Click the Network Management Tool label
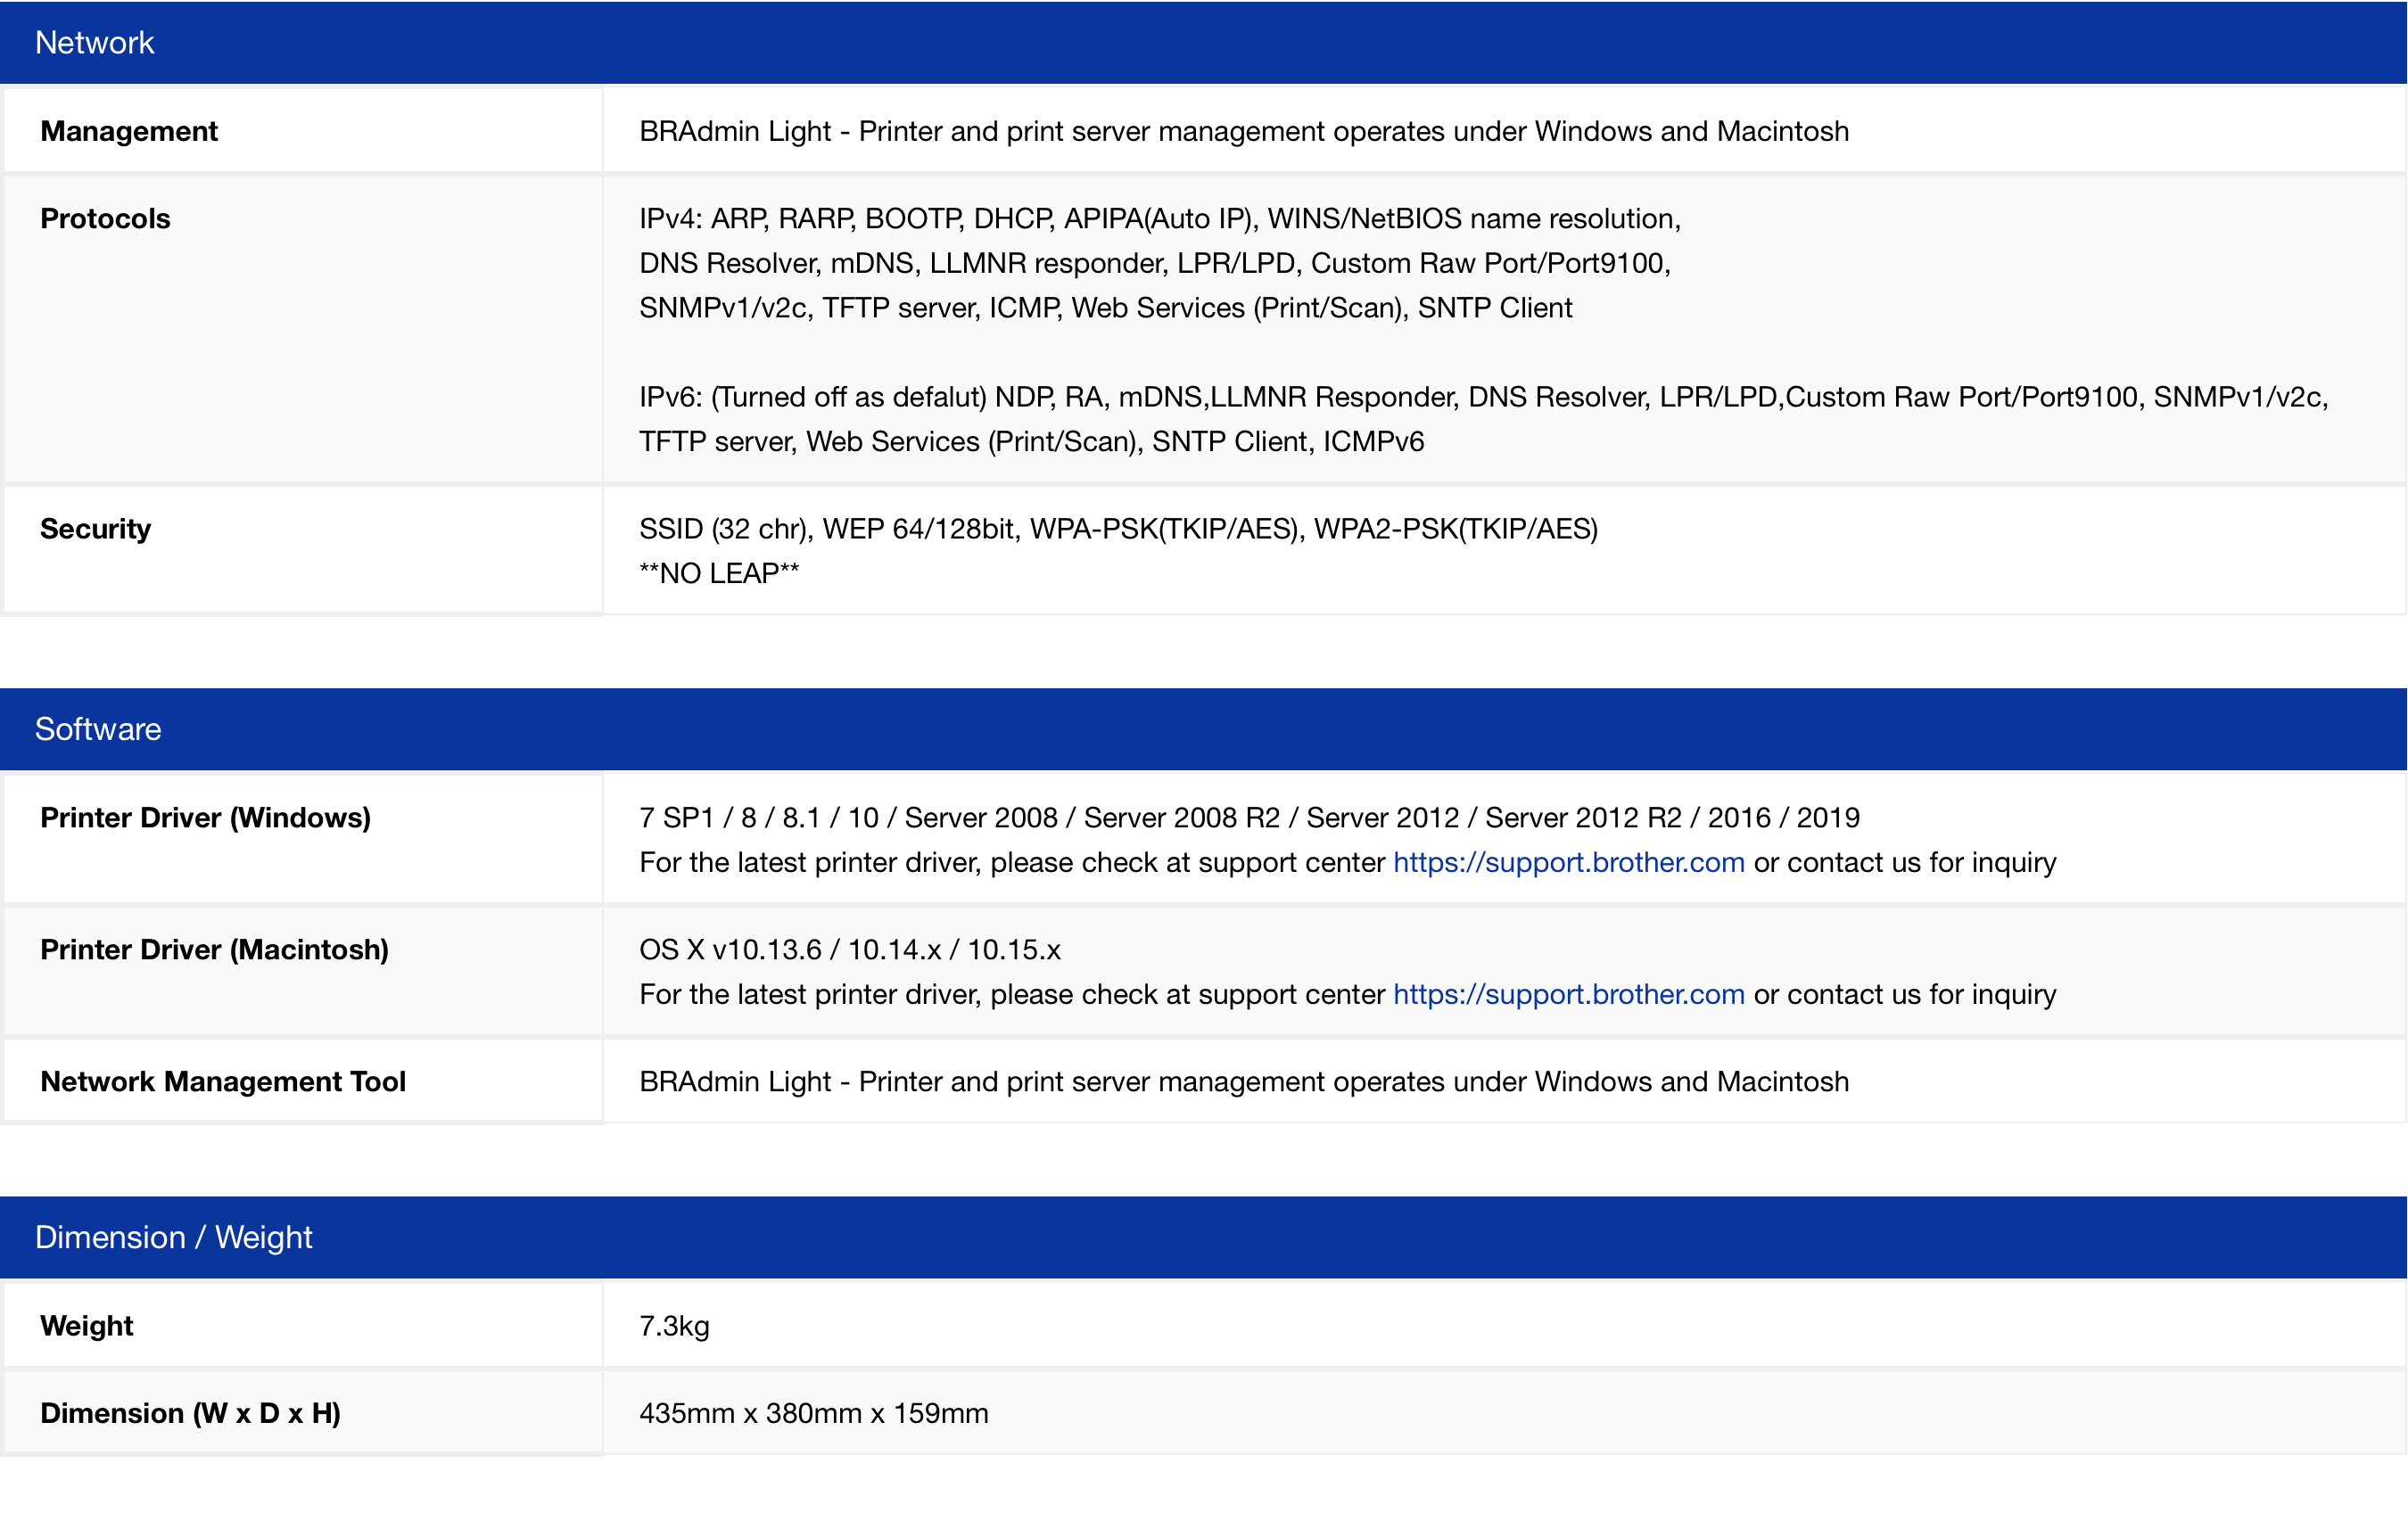 pos(223,1082)
